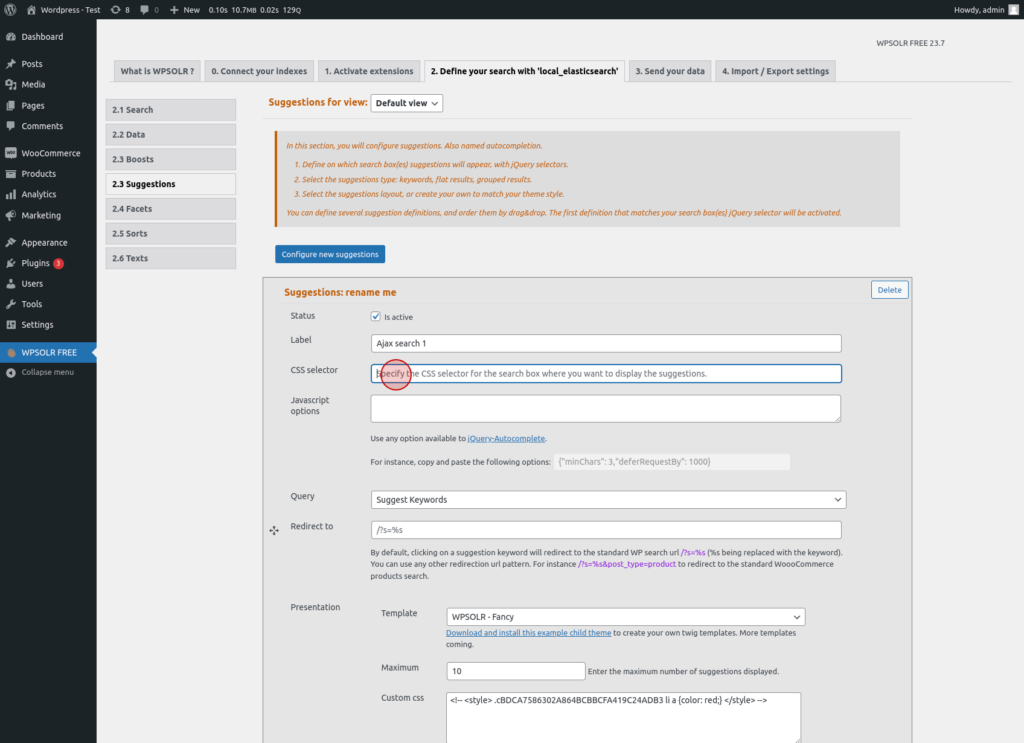Click the query monitor stats 0.10s 10.7MB
This screenshot has width=1024, height=743.
[x=255, y=10]
